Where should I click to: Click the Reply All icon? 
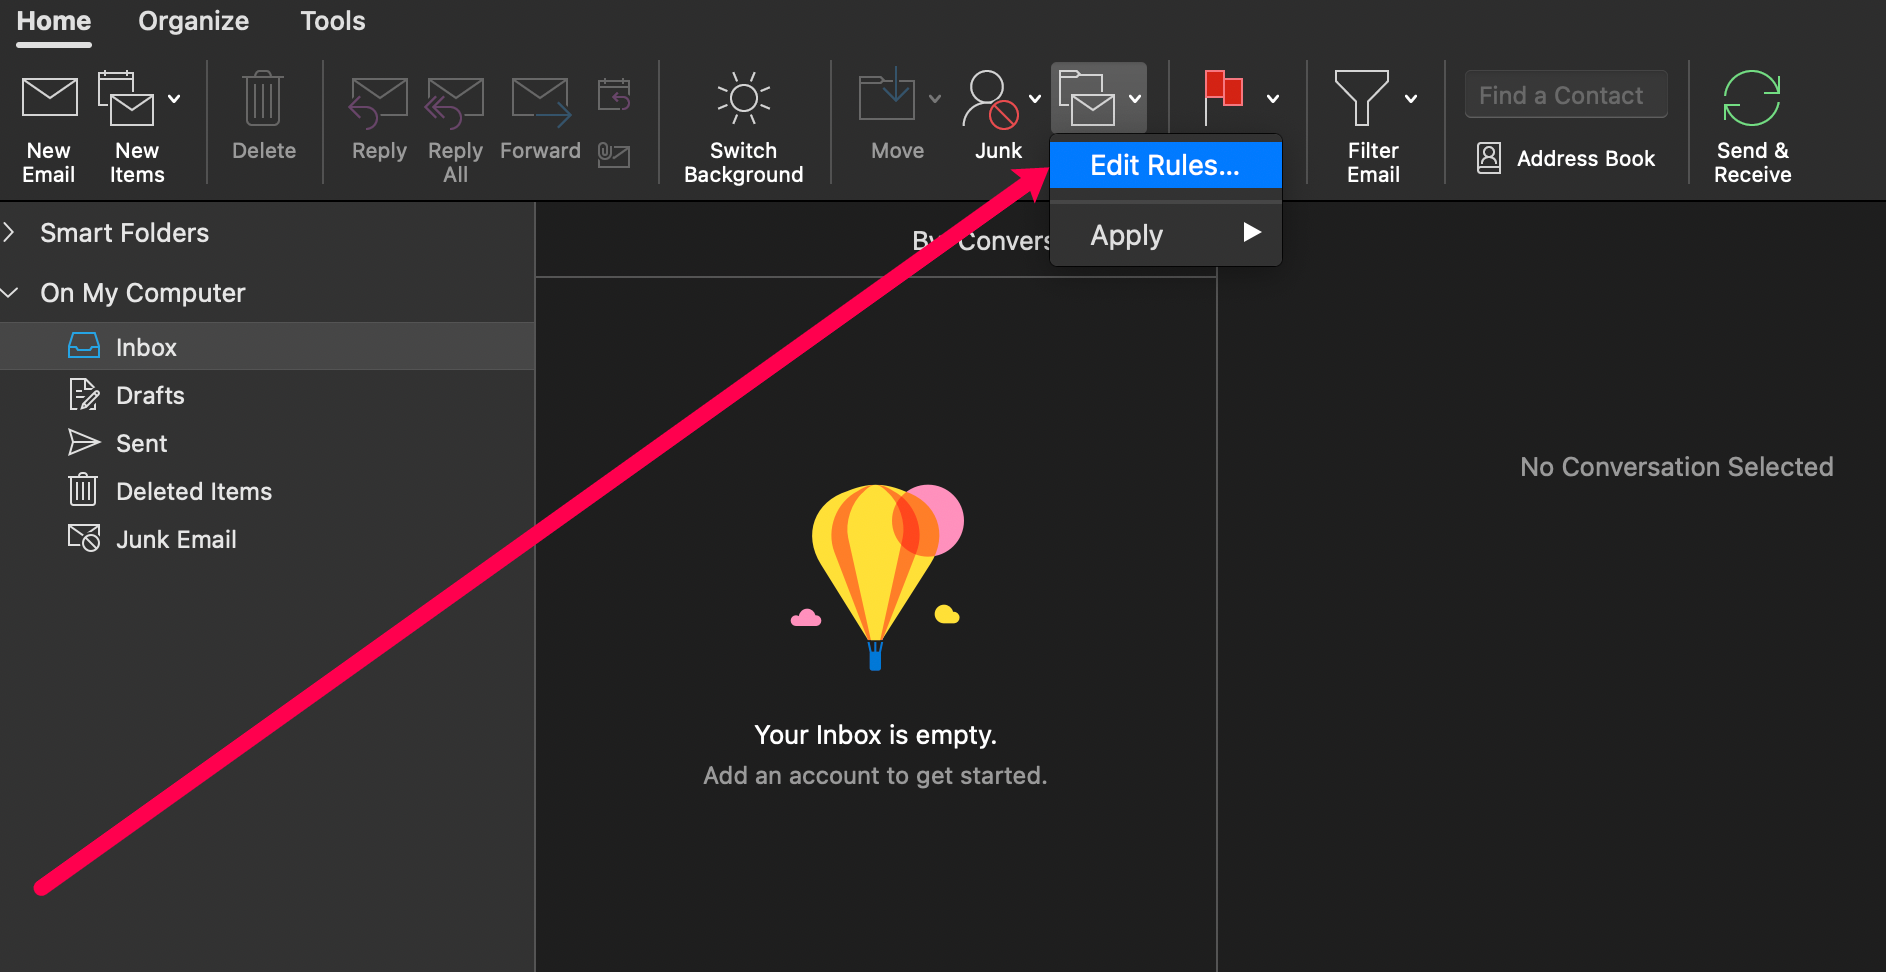pyautogui.click(x=455, y=102)
